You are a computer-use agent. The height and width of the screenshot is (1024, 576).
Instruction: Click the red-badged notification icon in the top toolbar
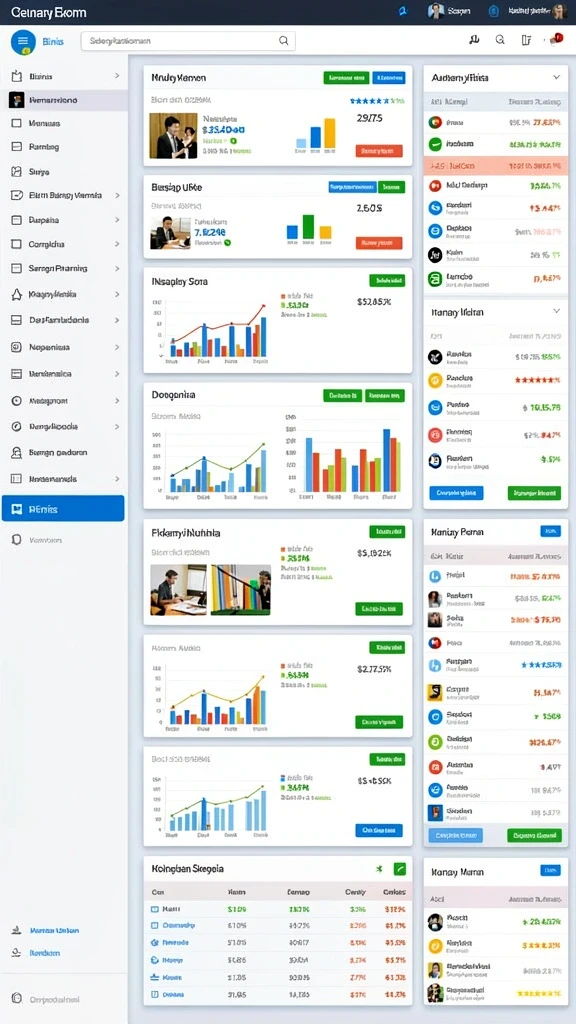[x=556, y=40]
